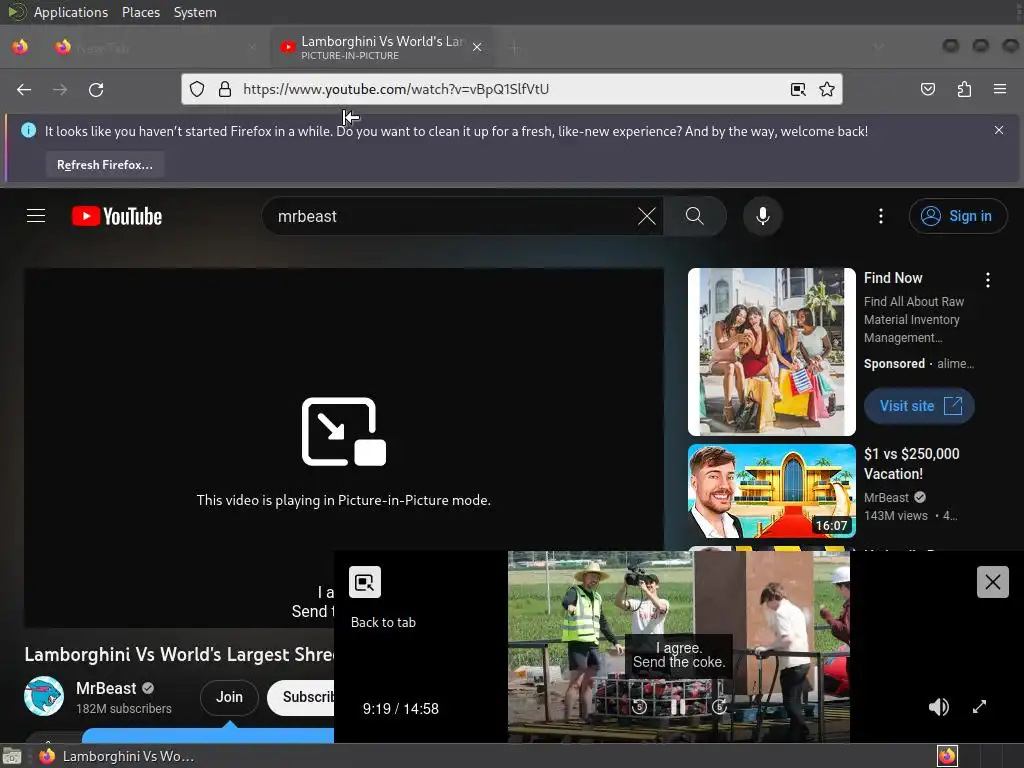Subscribe to MrBeast channel
Image resolution: width=1024 pixels, height=768 pixels.
tap(301, 697)
